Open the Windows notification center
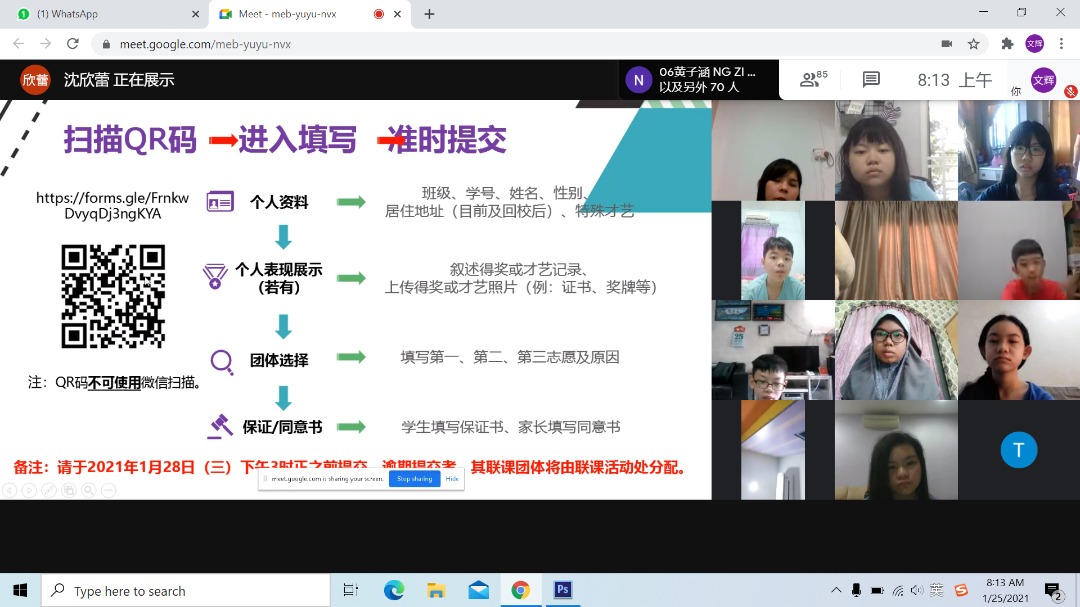The image size is (1080, 607). pyautogui.click(x=1053, y=591)
